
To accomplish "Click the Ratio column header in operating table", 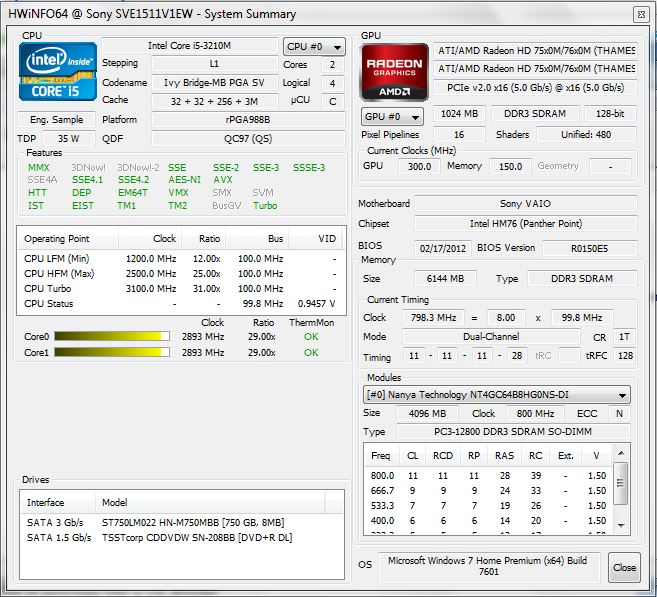I will point(203,239).
